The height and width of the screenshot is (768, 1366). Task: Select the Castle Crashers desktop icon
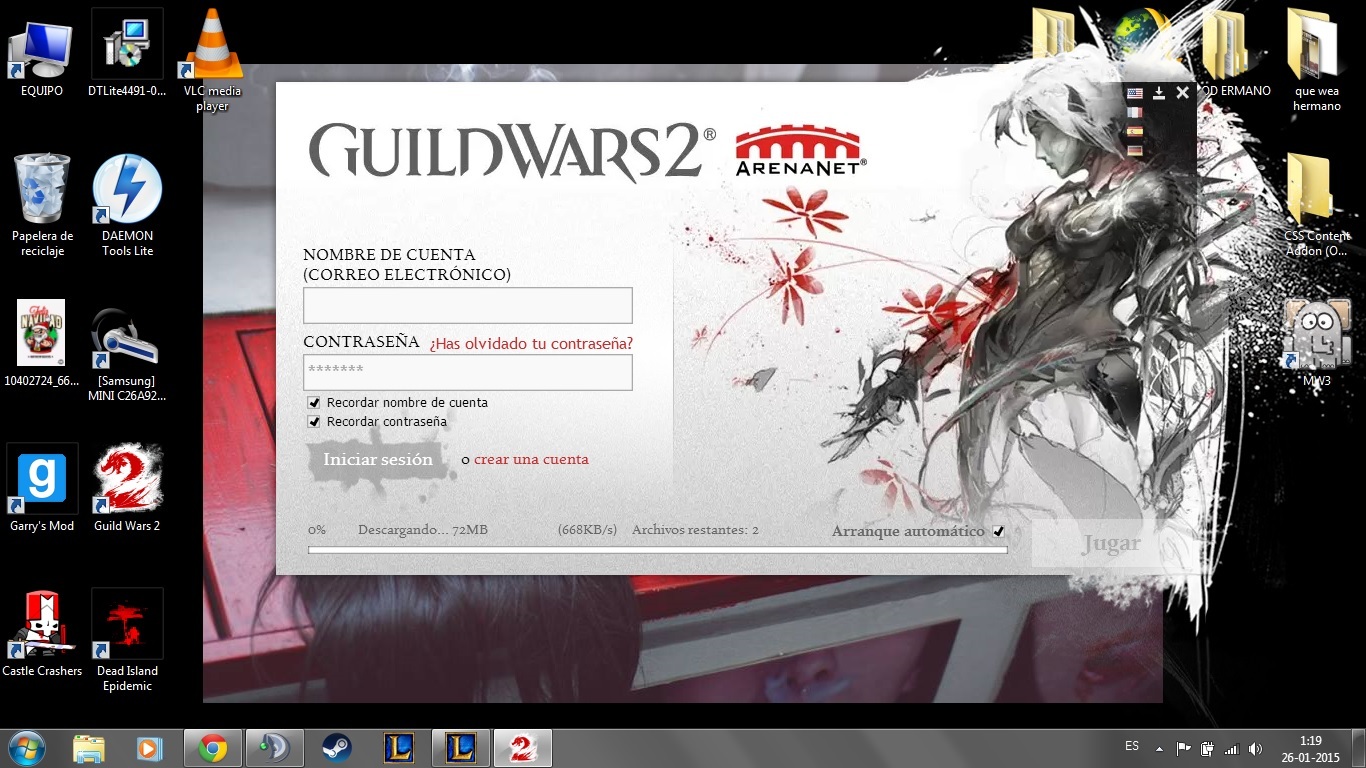(42, 634)
